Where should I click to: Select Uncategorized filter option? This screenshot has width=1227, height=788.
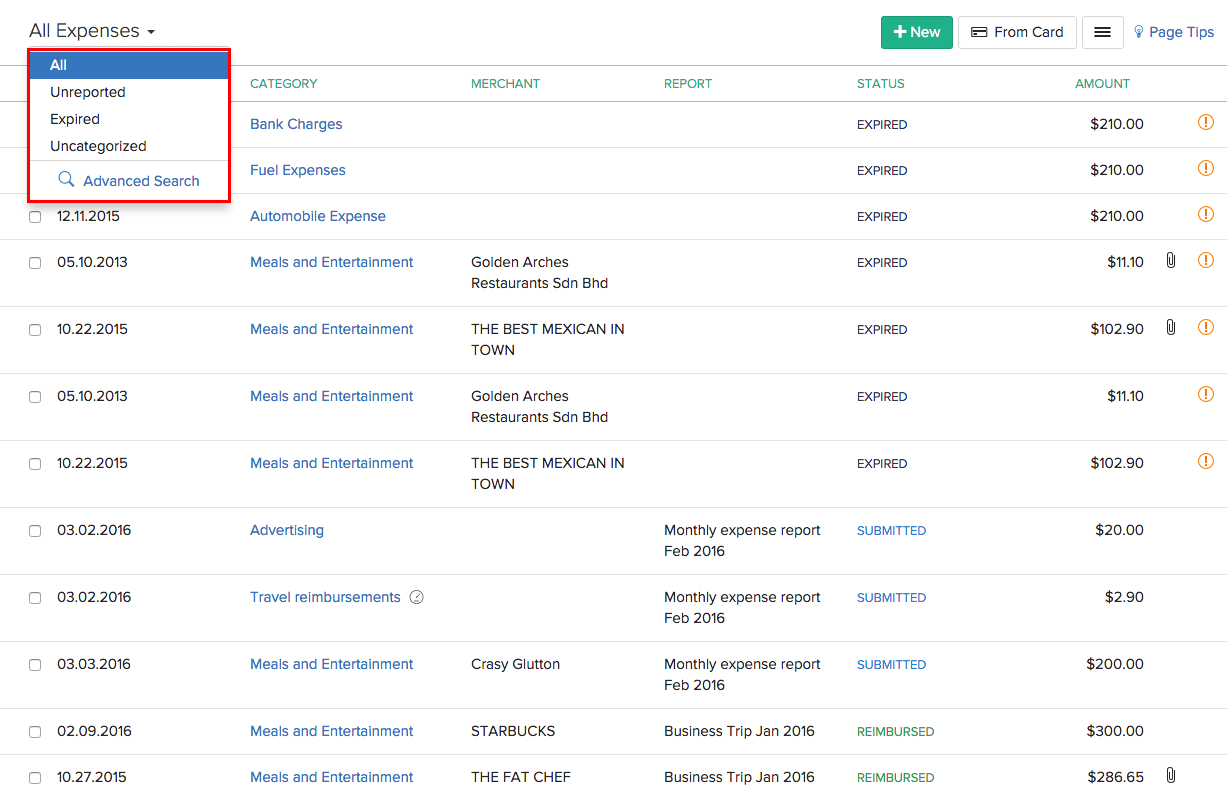(x=98, y=146)
